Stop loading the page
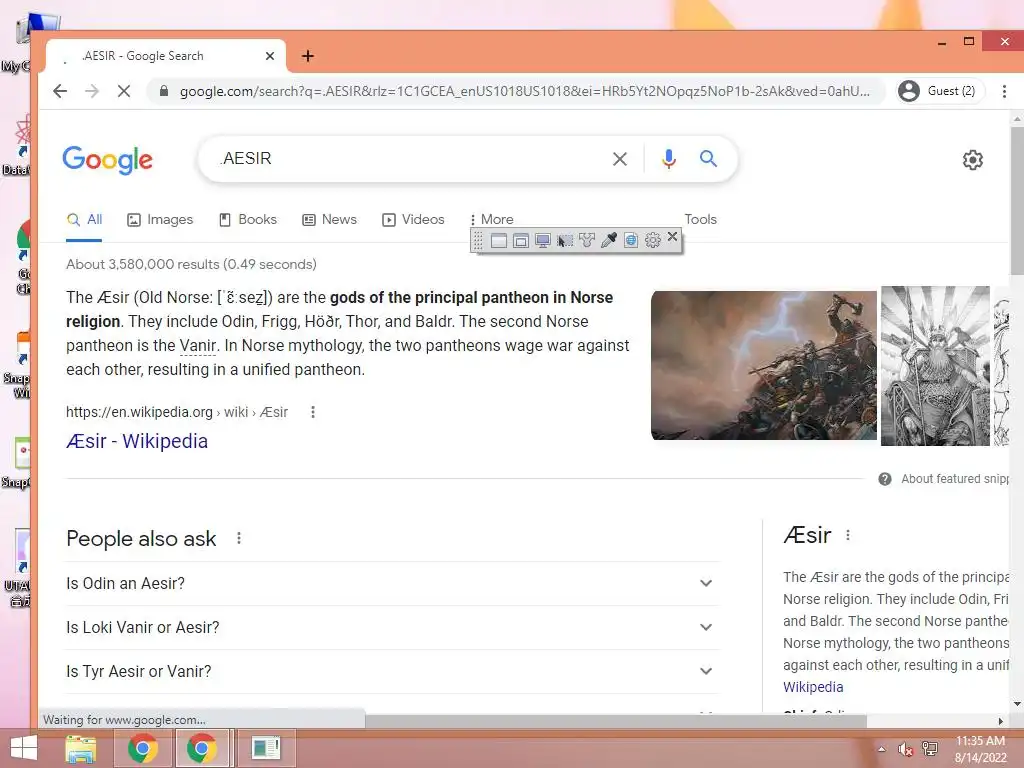Viewport: 1024px width, 768px height. pos(123,91)
